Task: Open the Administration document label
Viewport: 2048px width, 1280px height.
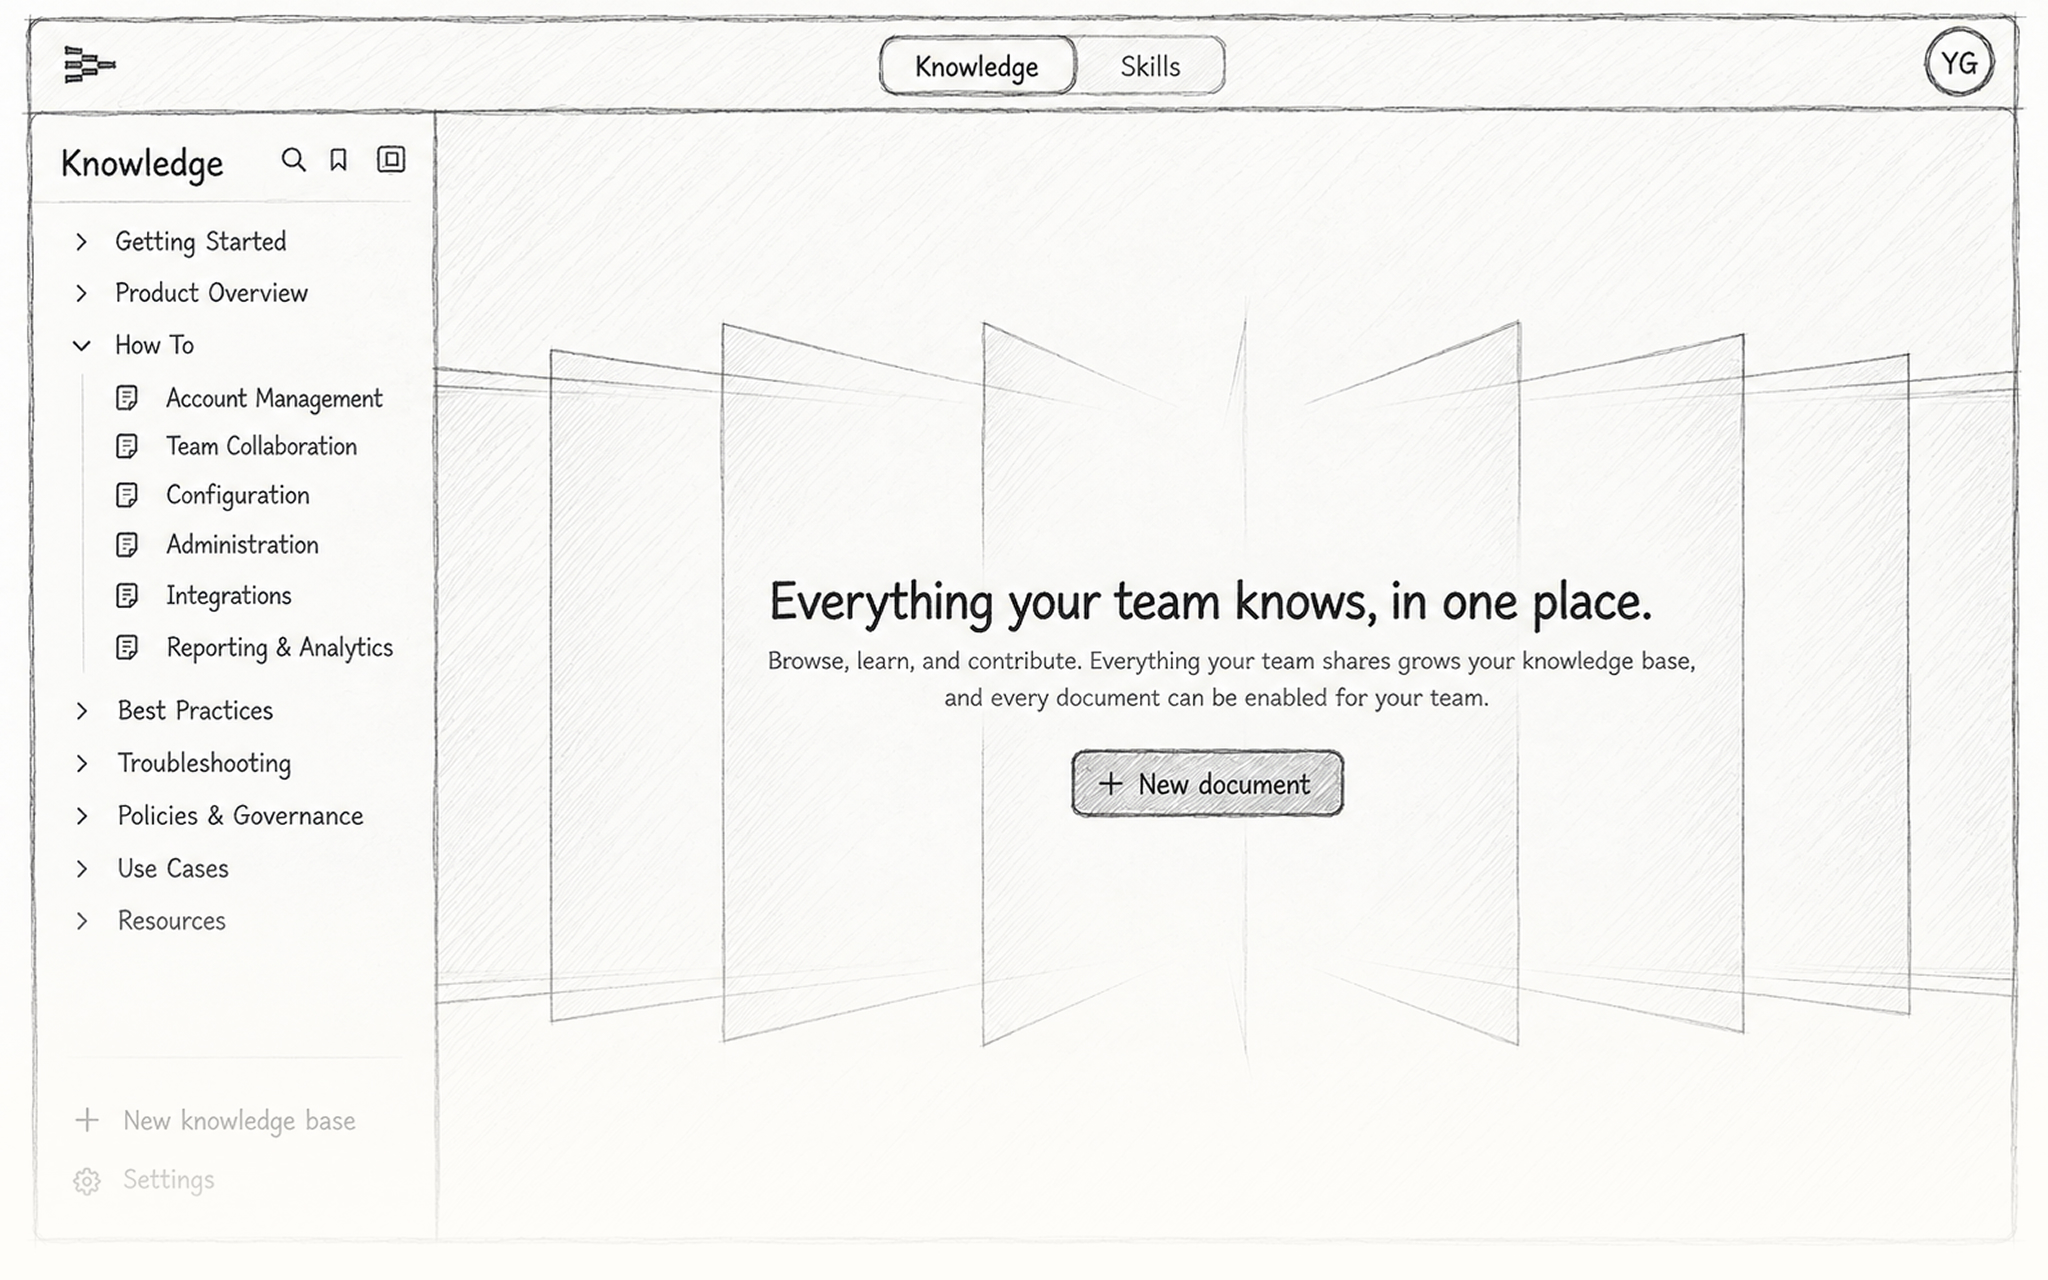Action: (242, 545)
